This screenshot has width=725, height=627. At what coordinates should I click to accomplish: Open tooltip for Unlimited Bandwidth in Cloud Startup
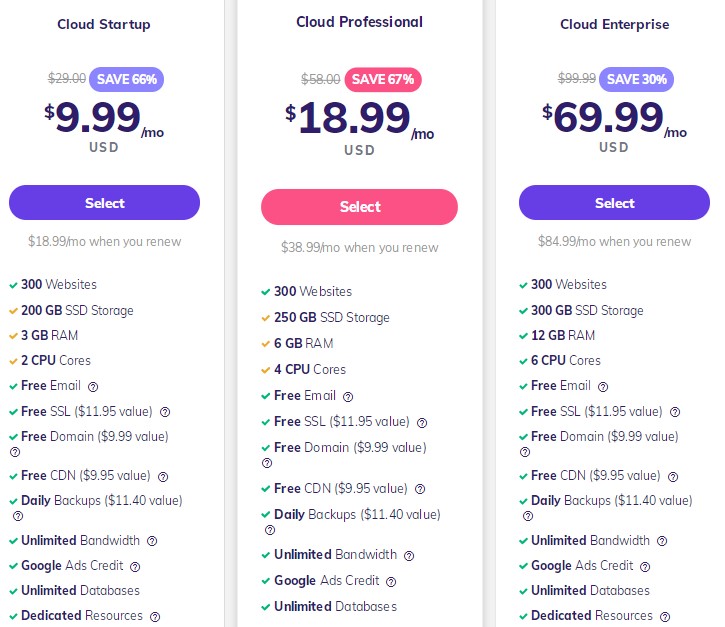click(152, 541)
